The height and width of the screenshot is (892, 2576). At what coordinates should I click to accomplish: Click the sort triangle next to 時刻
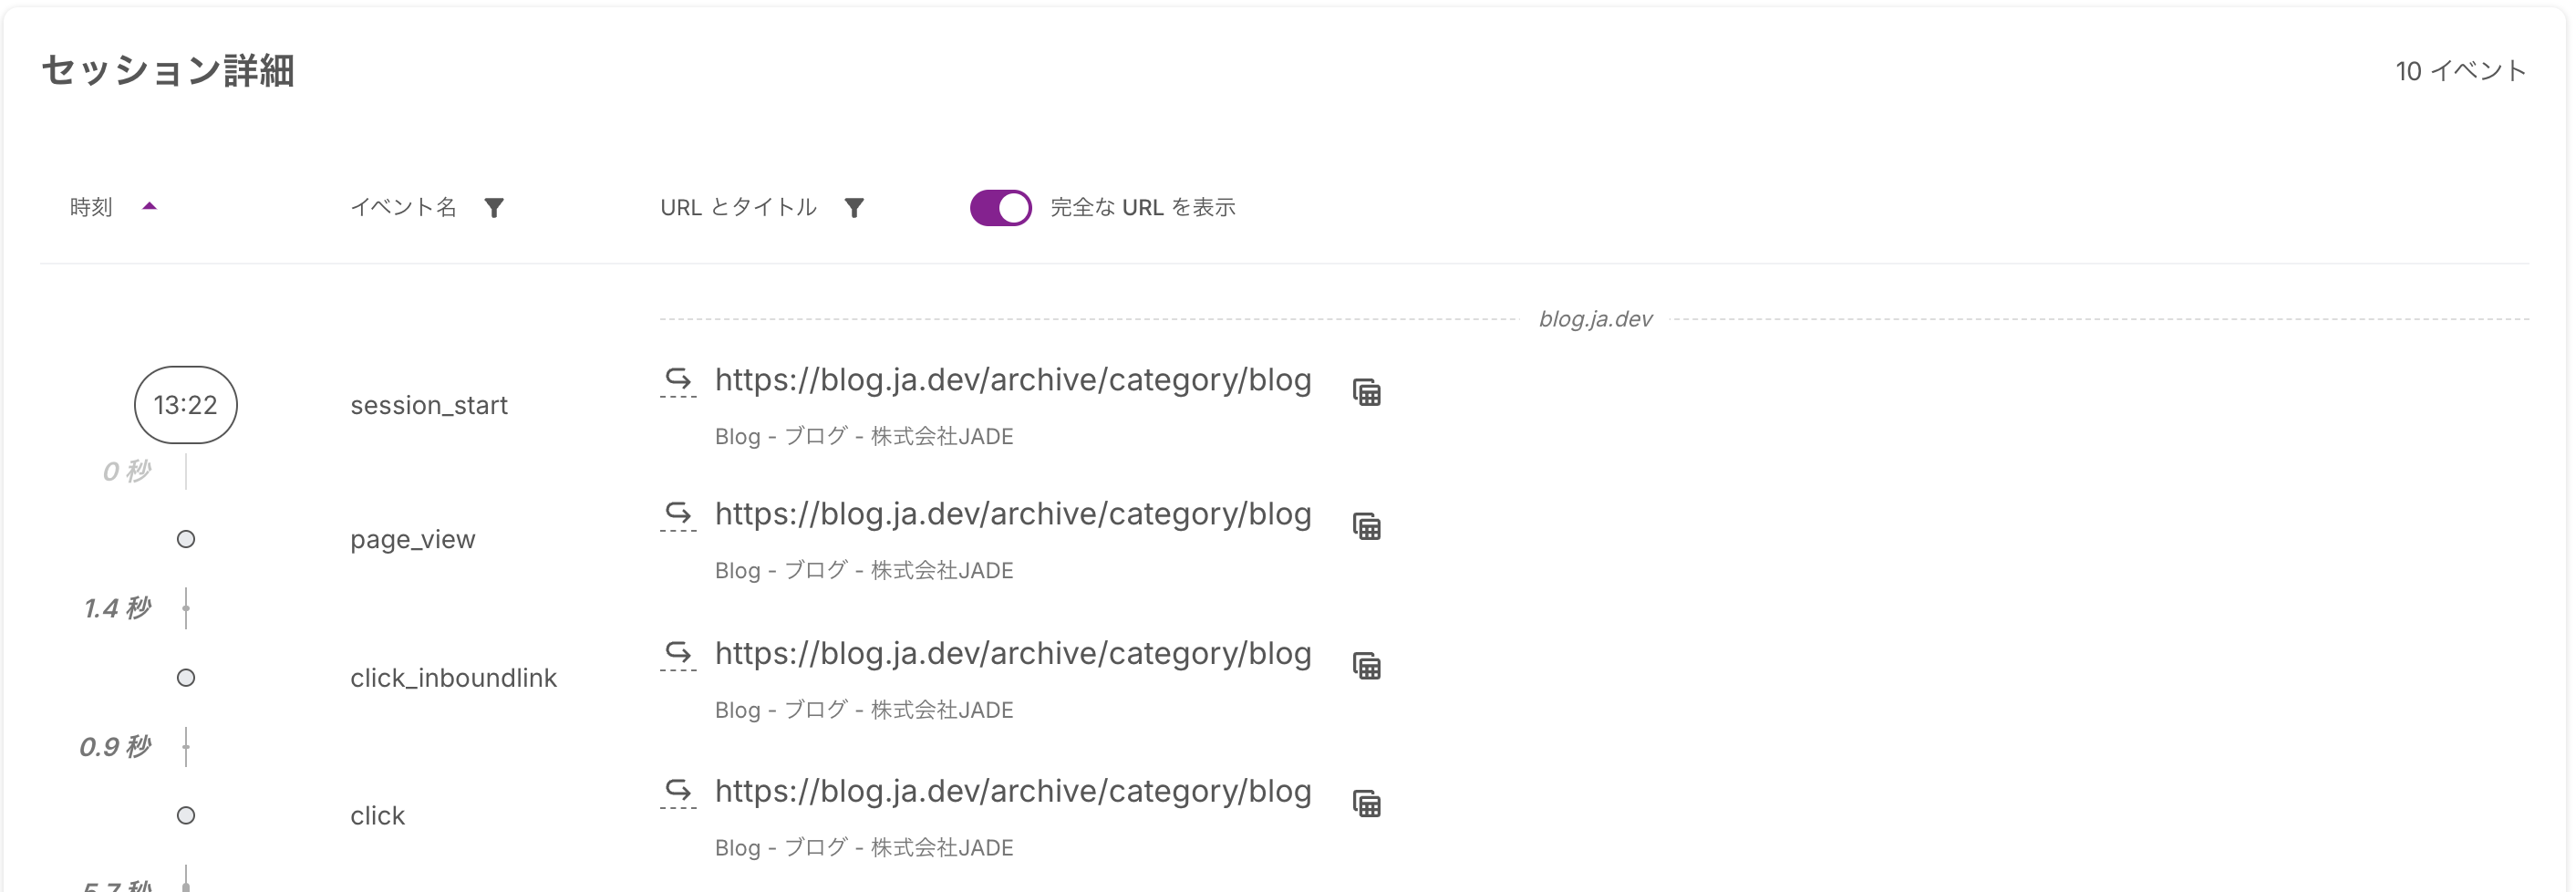tap(151, 206)
